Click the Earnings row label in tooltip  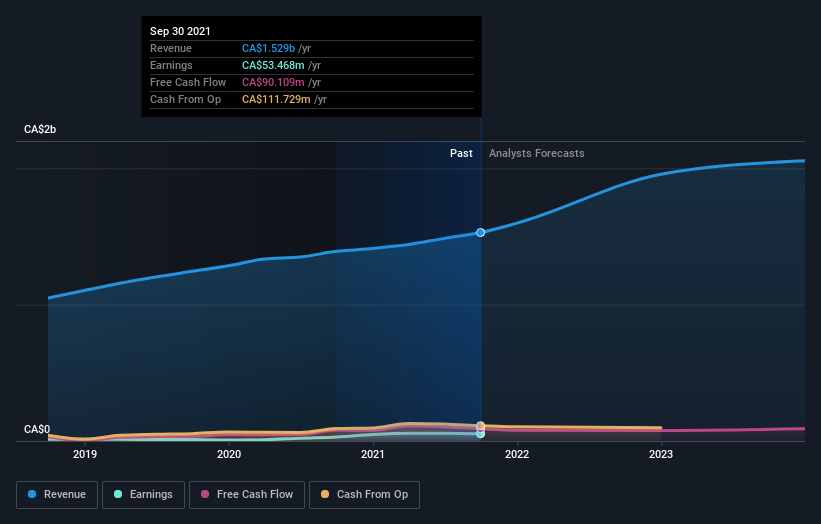pyautogui.click(x=171, y=65)
